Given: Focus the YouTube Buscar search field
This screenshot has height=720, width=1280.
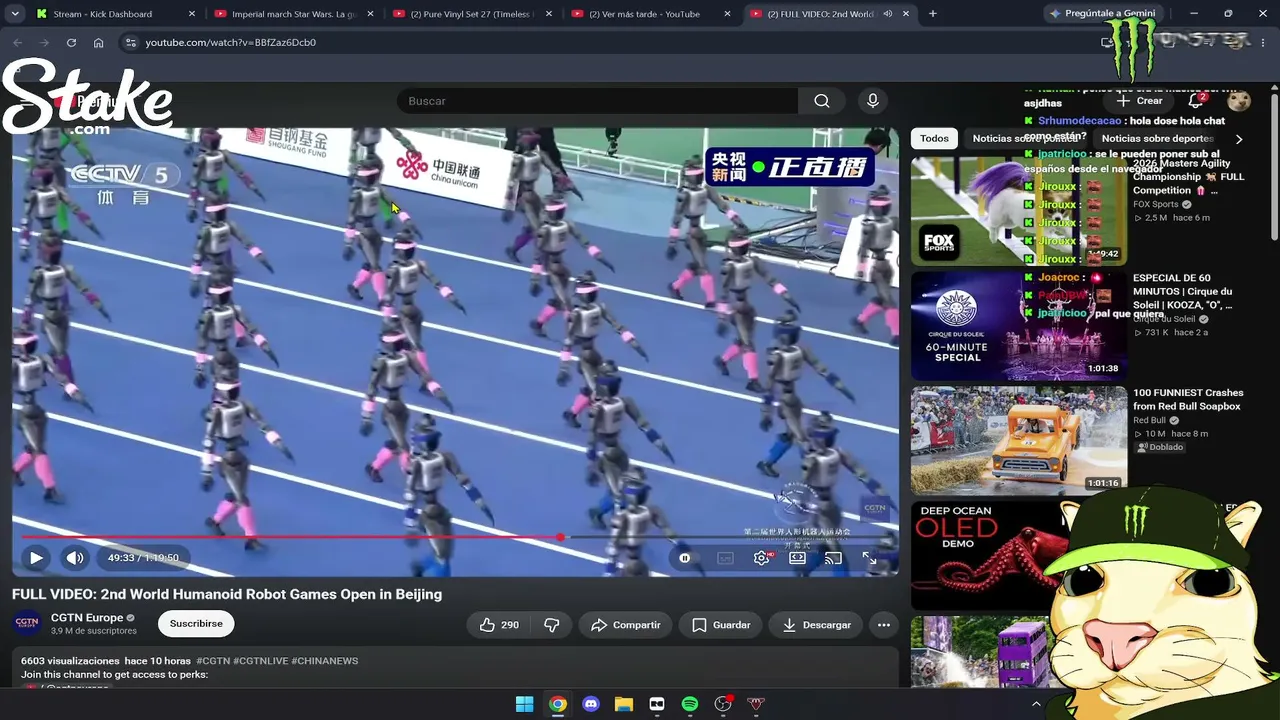Looking at the screenshot, I should (x=597, y=101).
